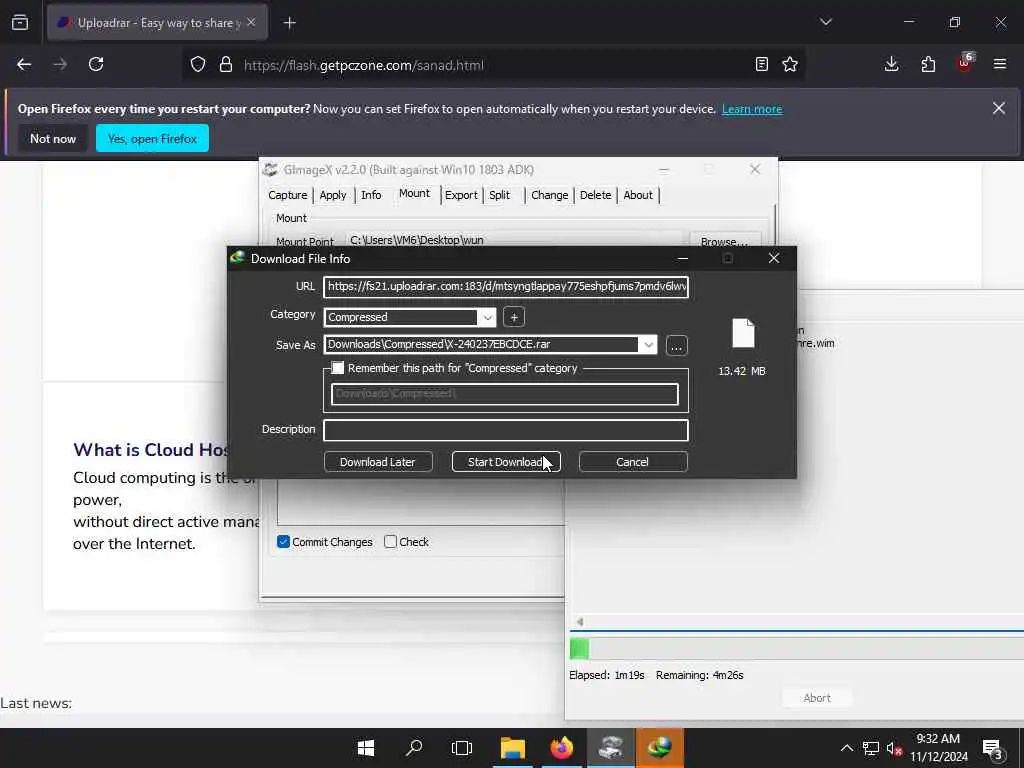Open the extensions puzzle icon
The width and height of the screenshot is (1024, 768).
coord(928,65)
